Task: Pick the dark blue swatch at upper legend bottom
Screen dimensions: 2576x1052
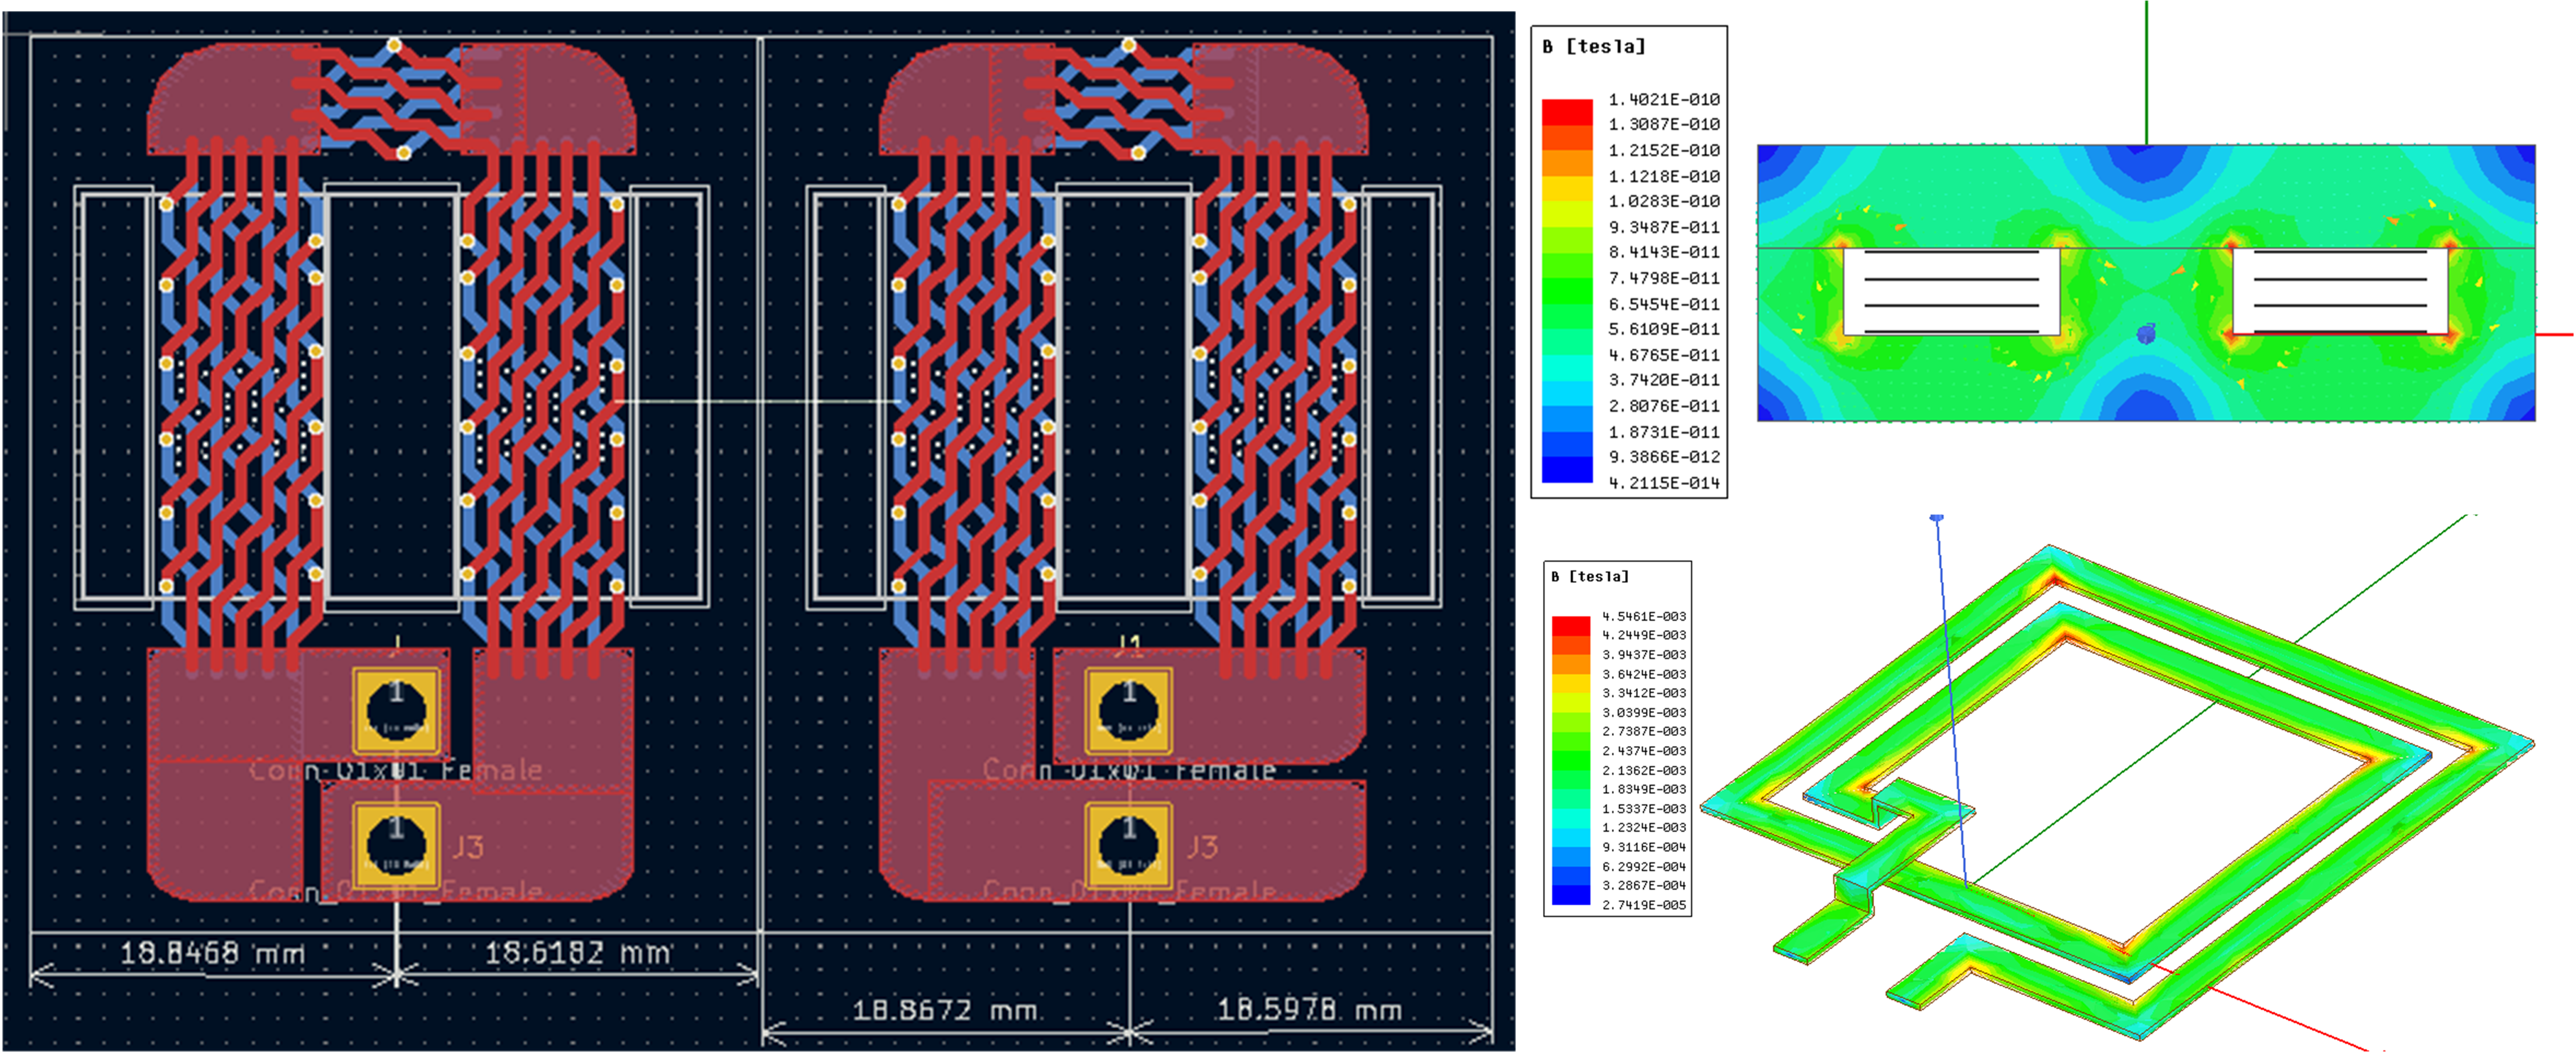Action: [1567, 470]
